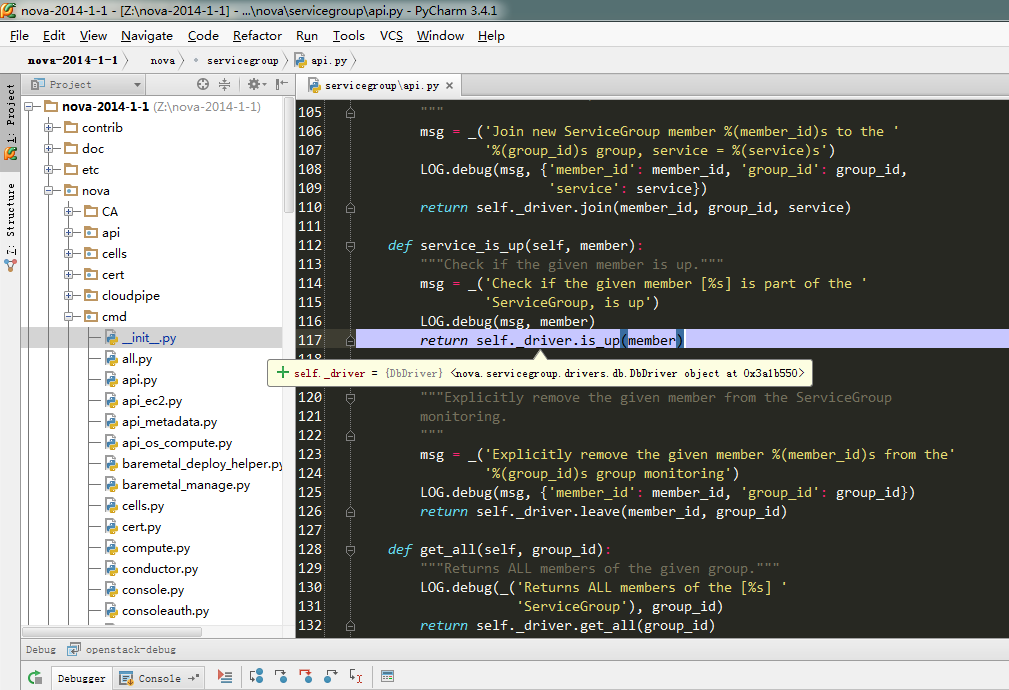Expand the doc folder

(49, 149)
